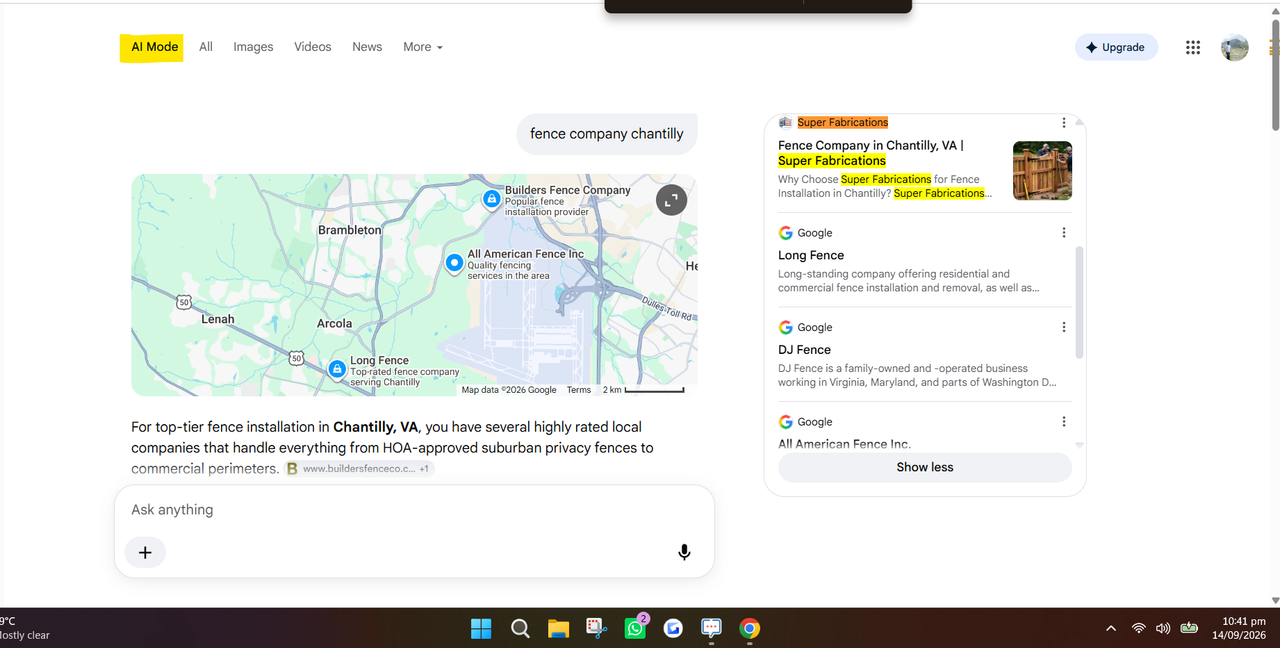Click the Google favicon on Long Fence card
1280x648 pixels.
pos(786,233)
